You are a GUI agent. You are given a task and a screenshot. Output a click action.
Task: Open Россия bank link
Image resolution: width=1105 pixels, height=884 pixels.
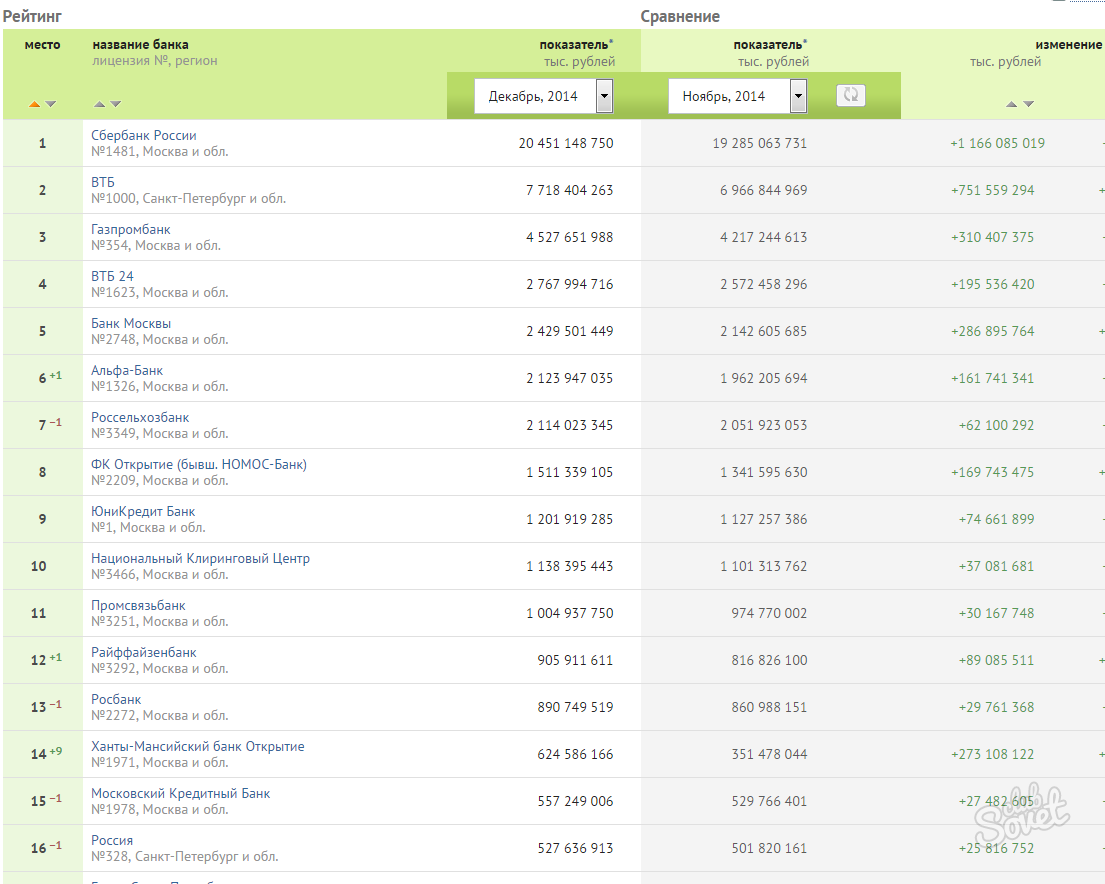point(112,840)
